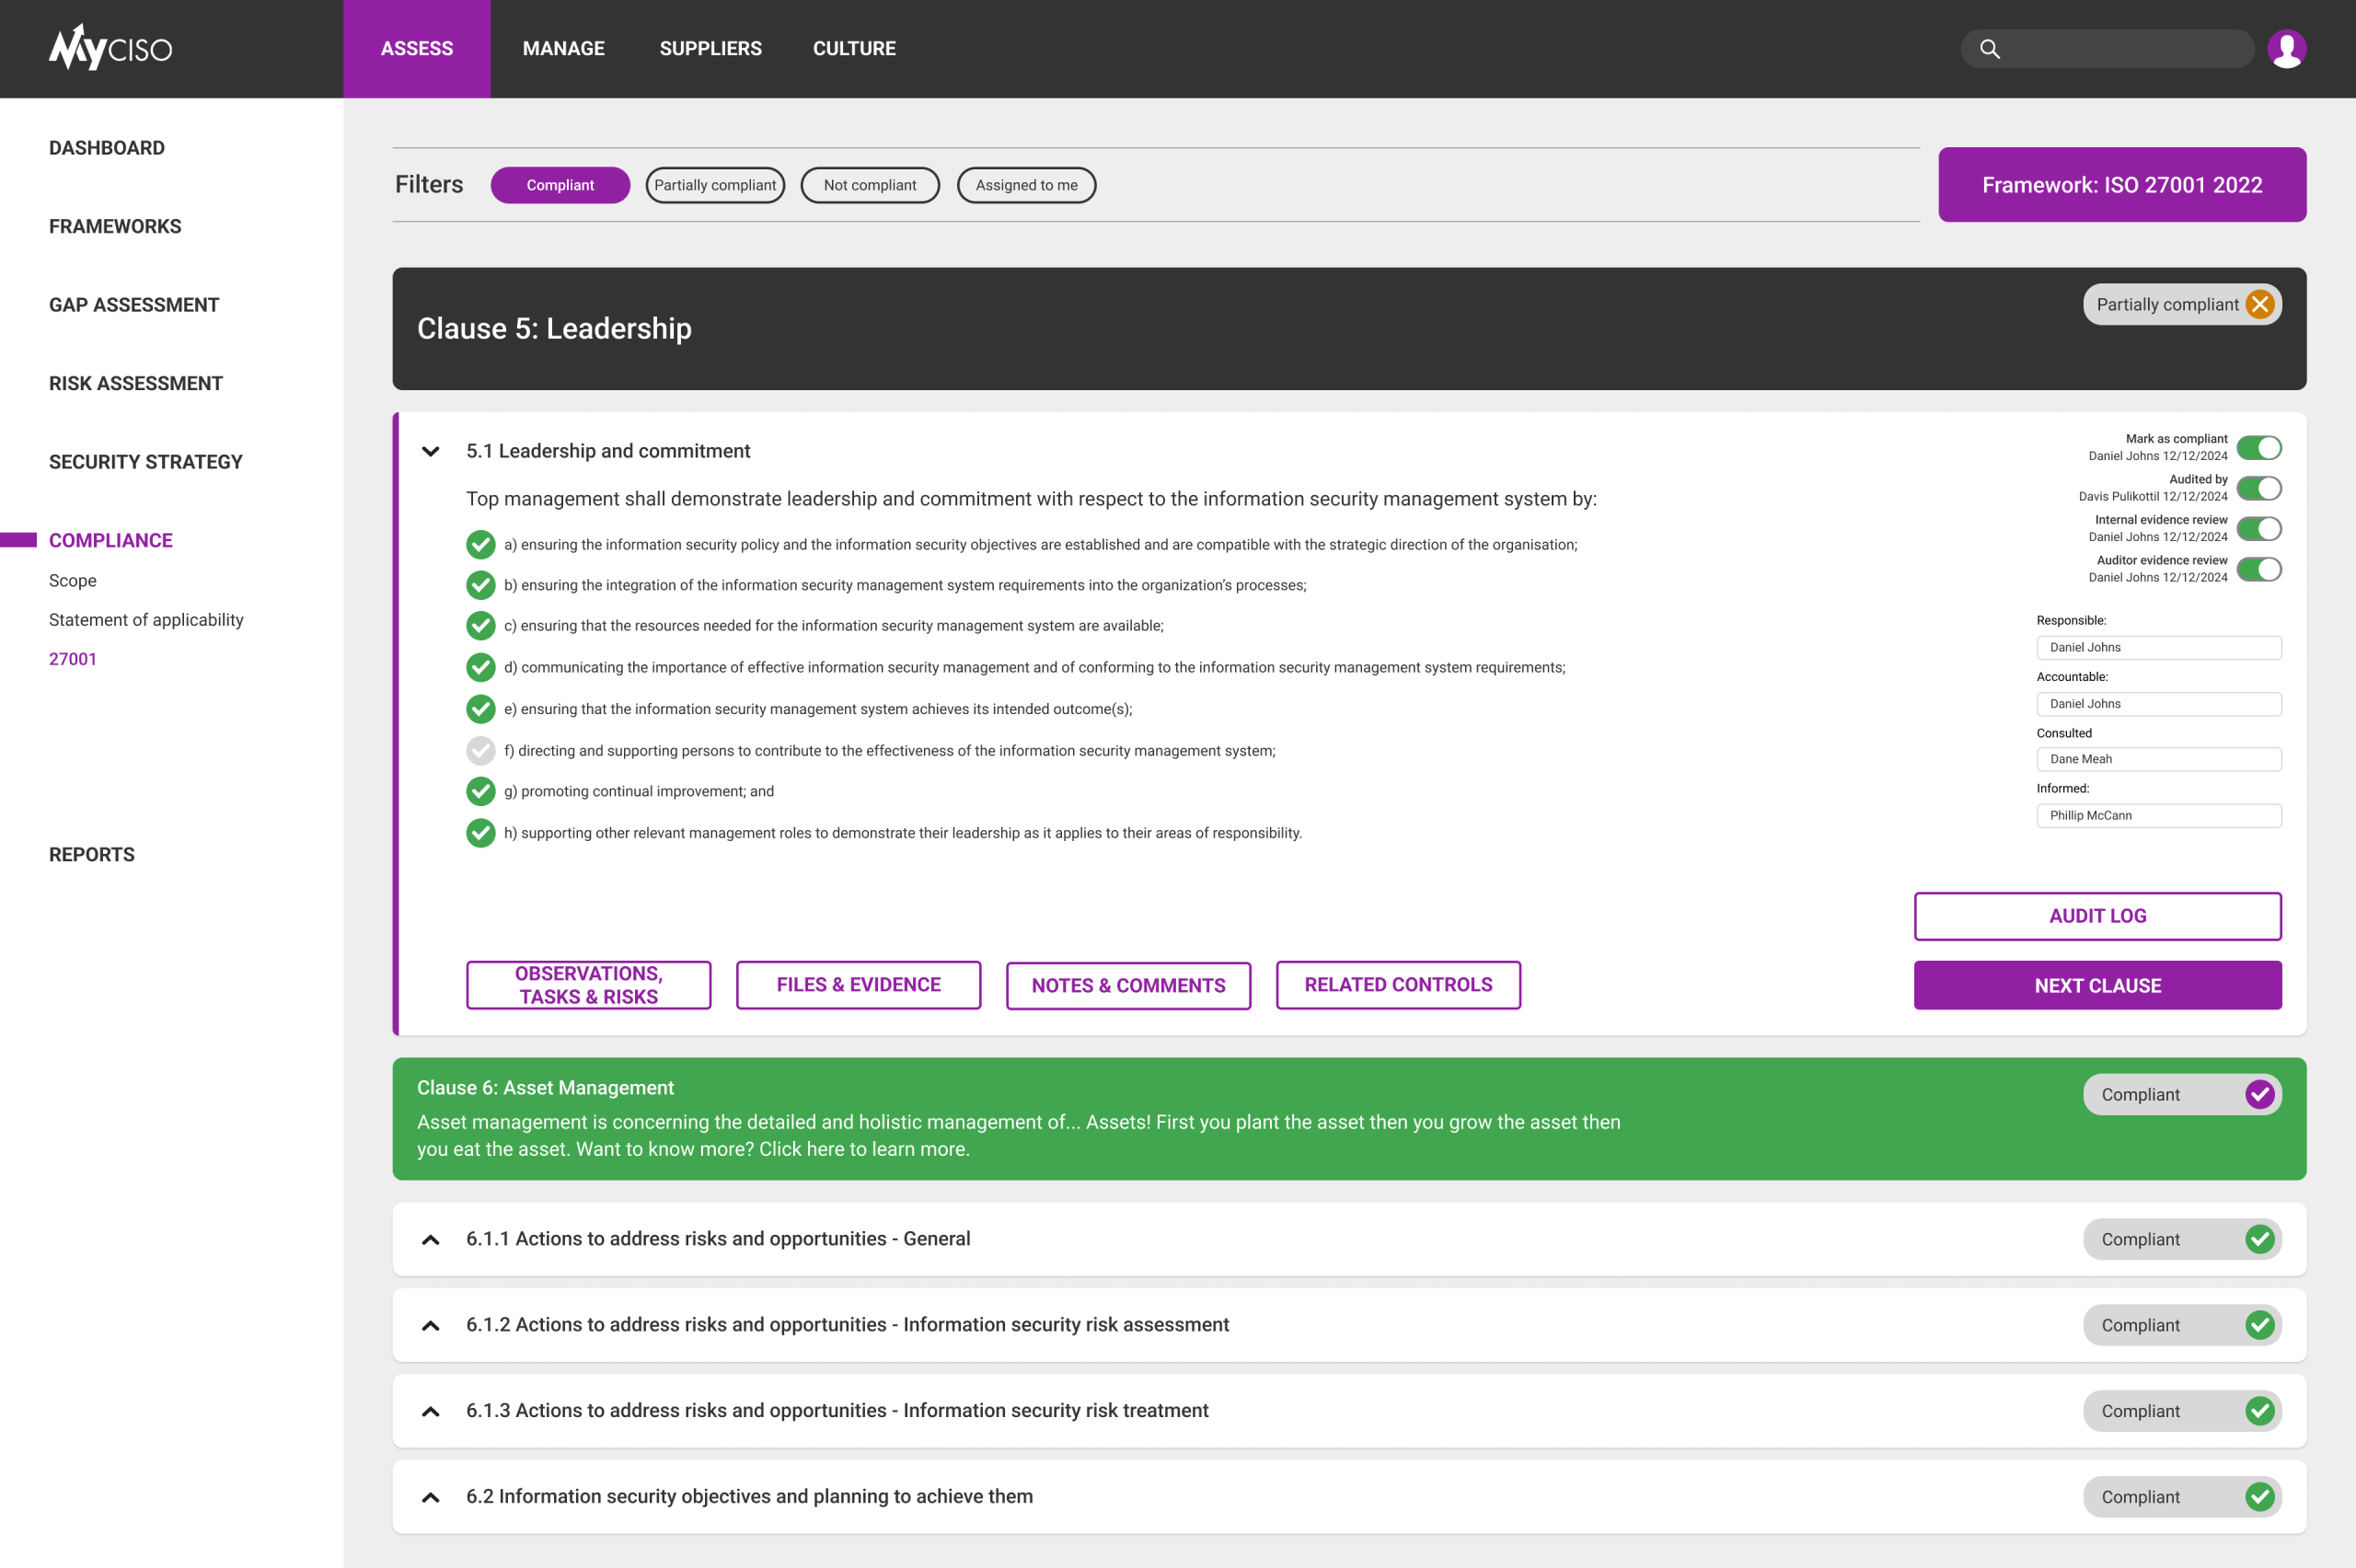Open FILES & EVIDENCE

pyautogui.click(x=858, y=985)
